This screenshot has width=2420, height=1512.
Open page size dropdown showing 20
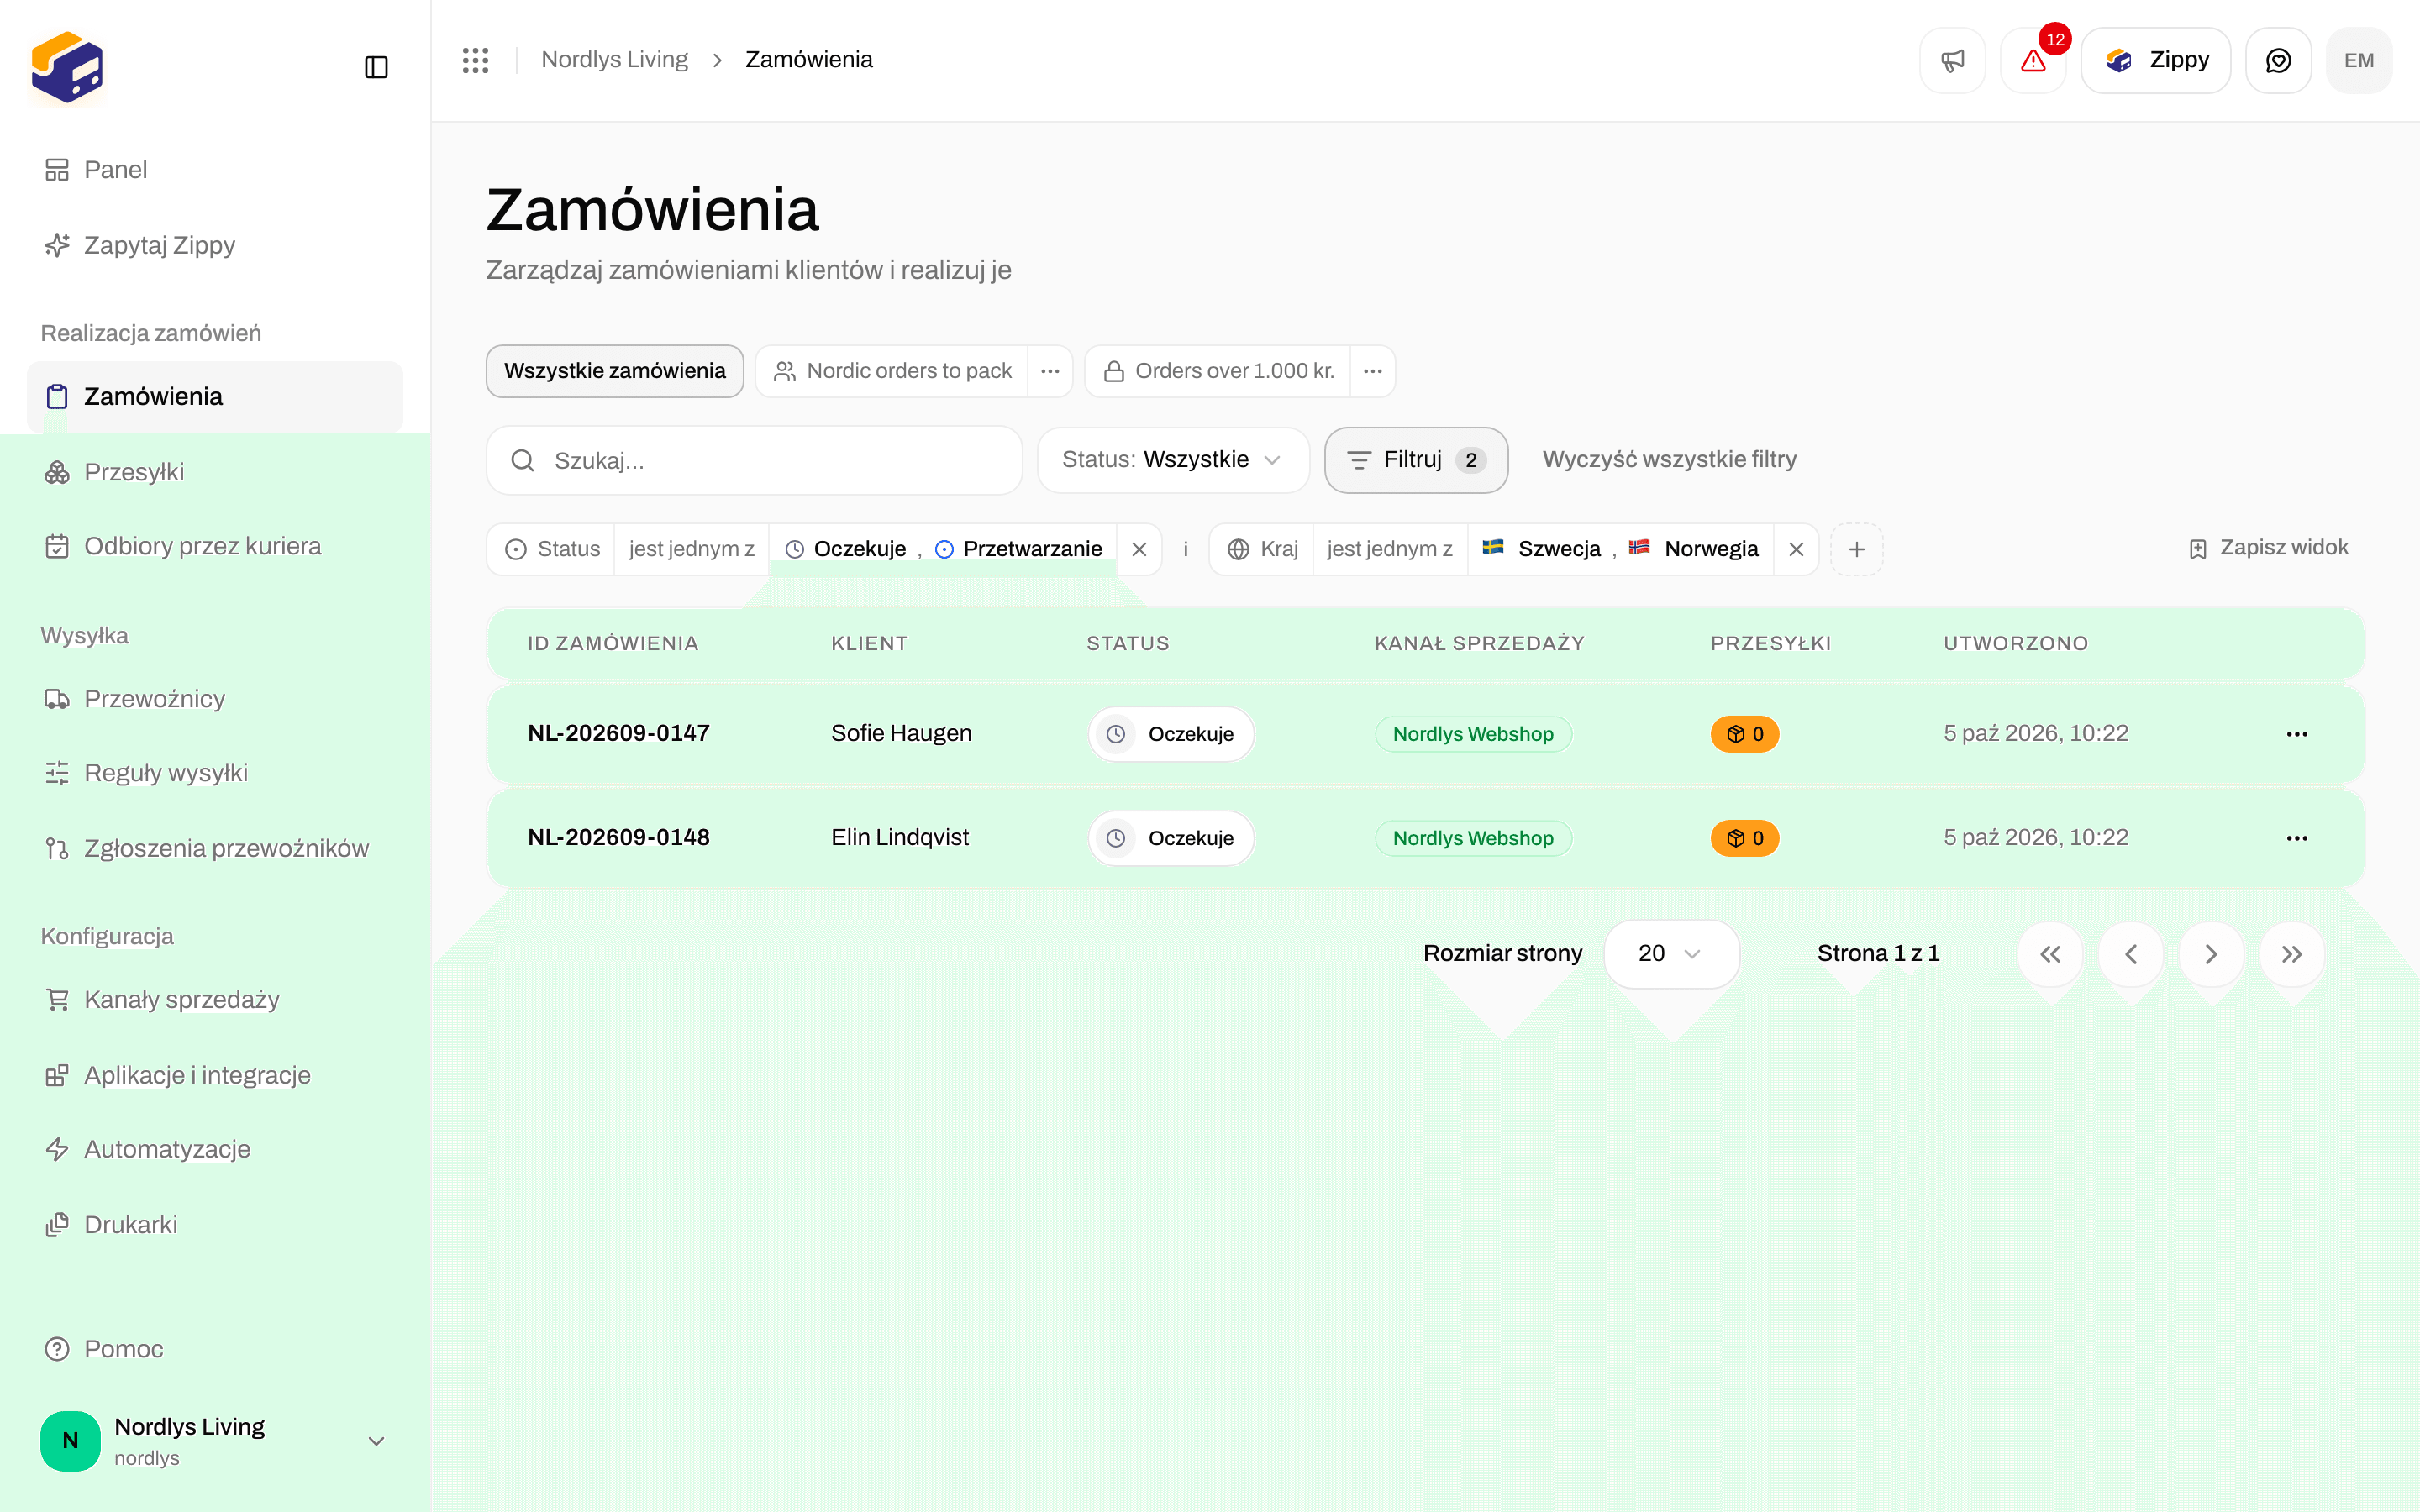pos(1671,954)
